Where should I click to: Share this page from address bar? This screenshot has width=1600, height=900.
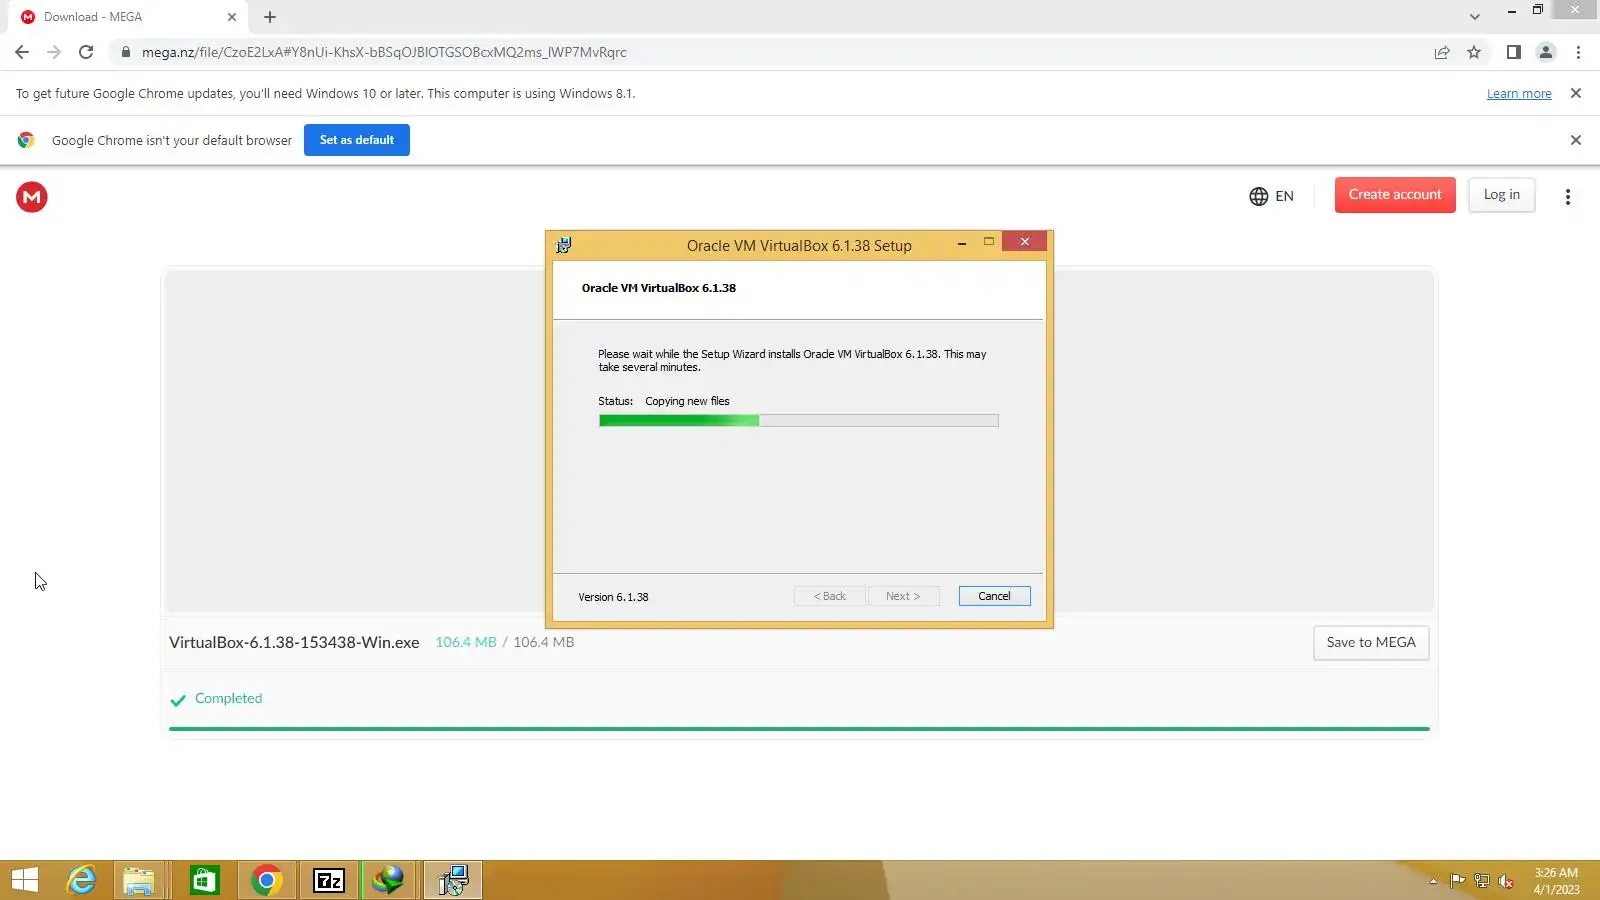point(1442,52)
